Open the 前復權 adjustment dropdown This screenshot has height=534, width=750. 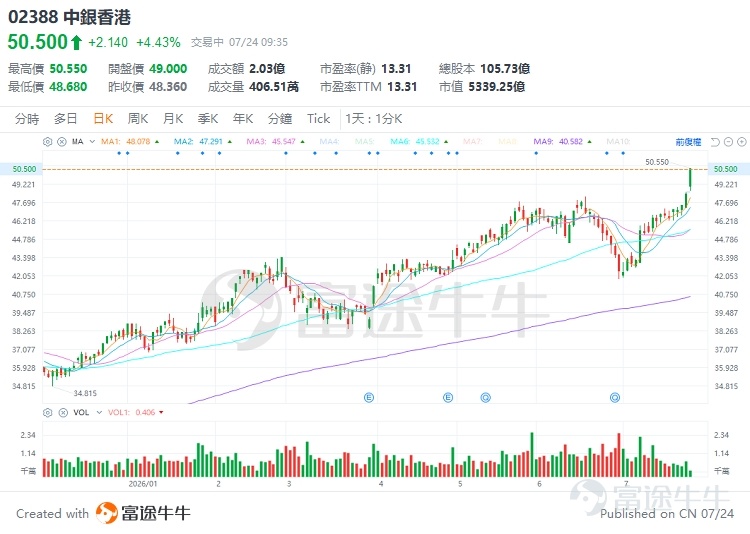[688, 142]
